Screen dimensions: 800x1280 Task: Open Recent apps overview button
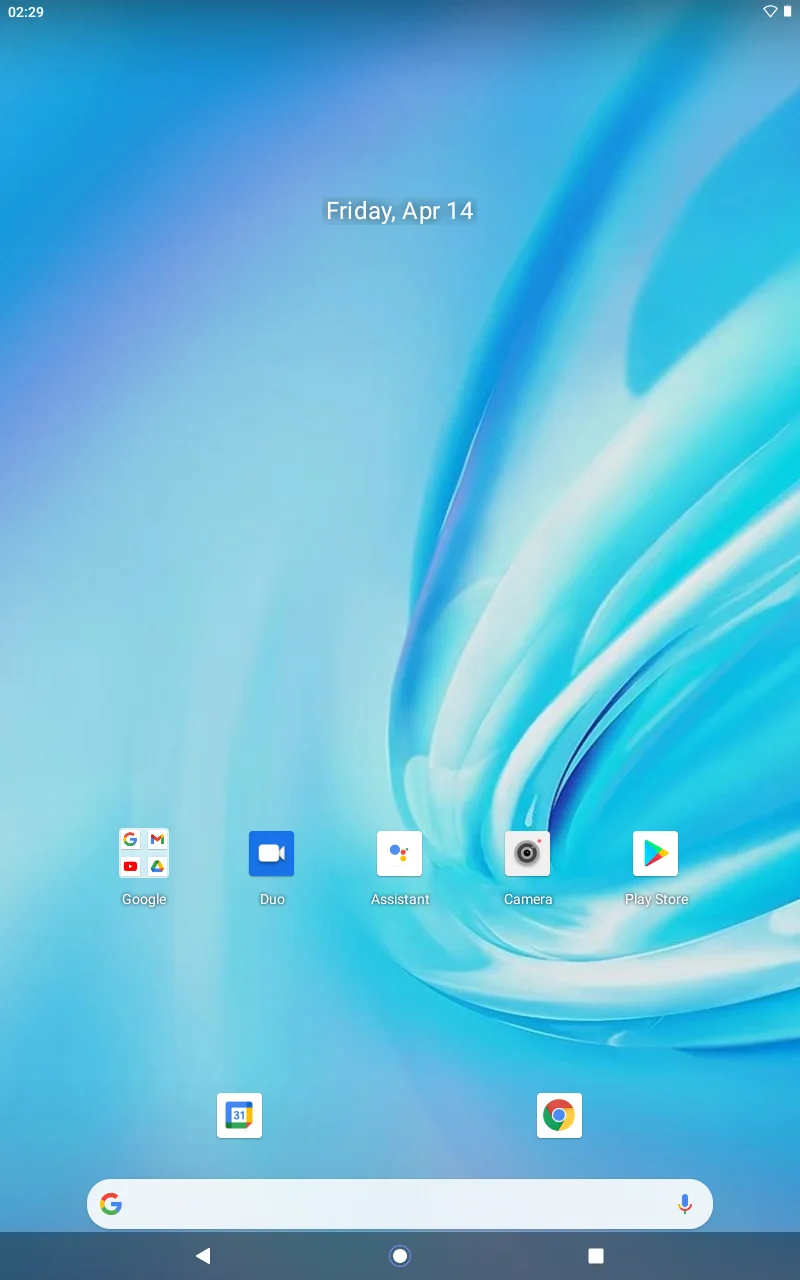pos(596,1256)
